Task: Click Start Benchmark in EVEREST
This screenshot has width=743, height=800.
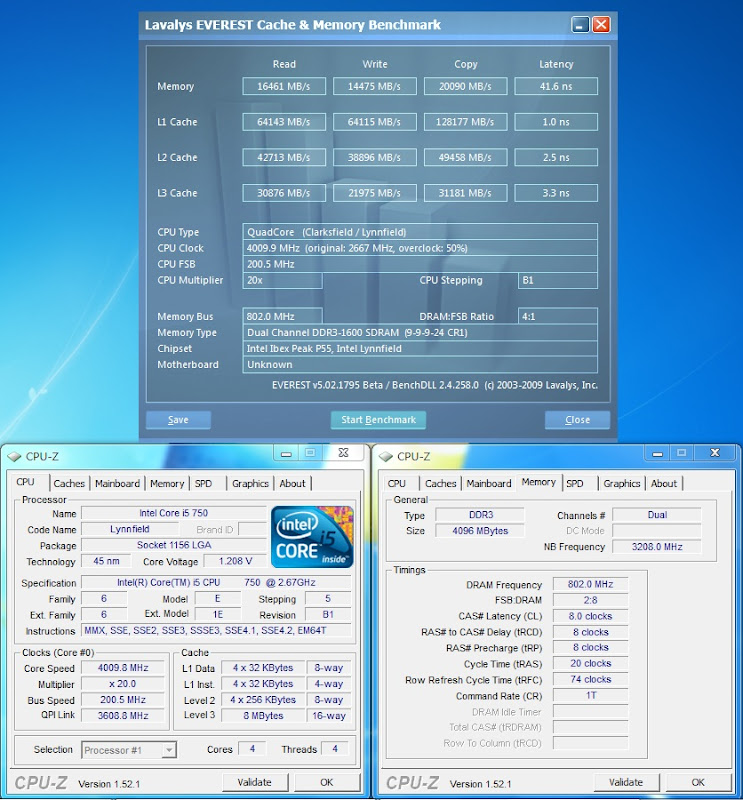Action: coord(378,420)
